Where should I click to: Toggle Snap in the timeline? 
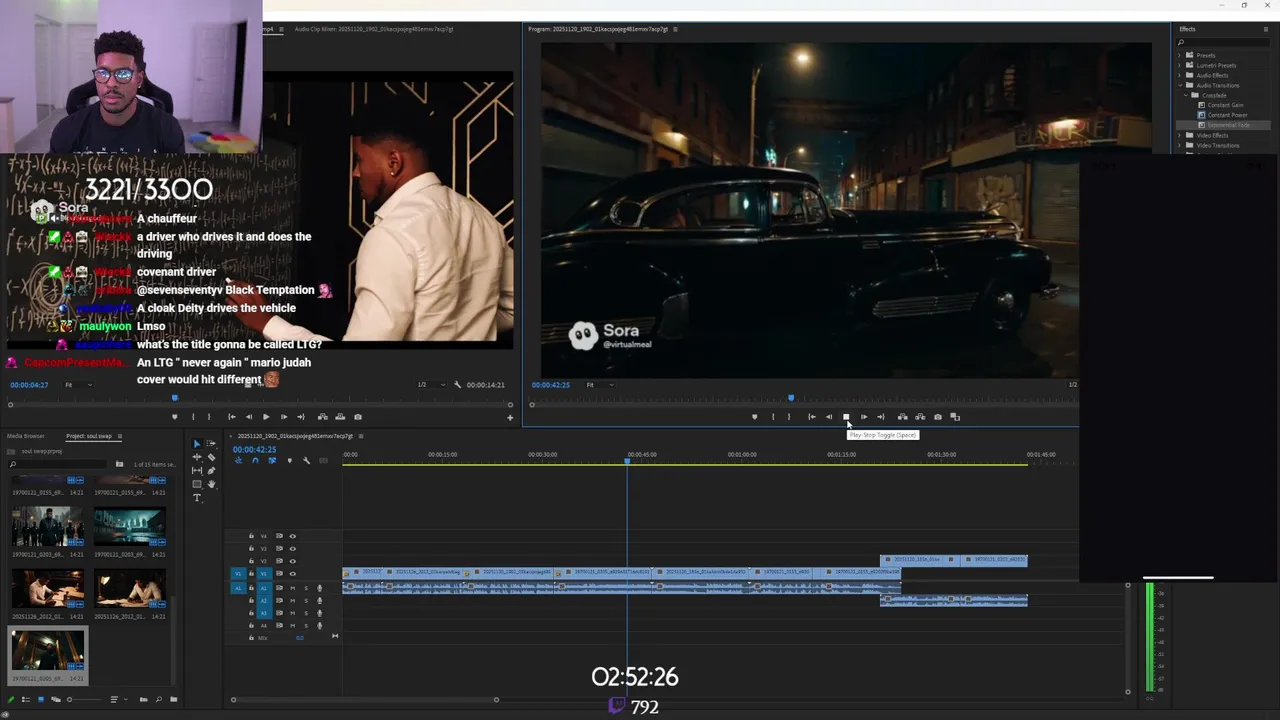[255, 460]
